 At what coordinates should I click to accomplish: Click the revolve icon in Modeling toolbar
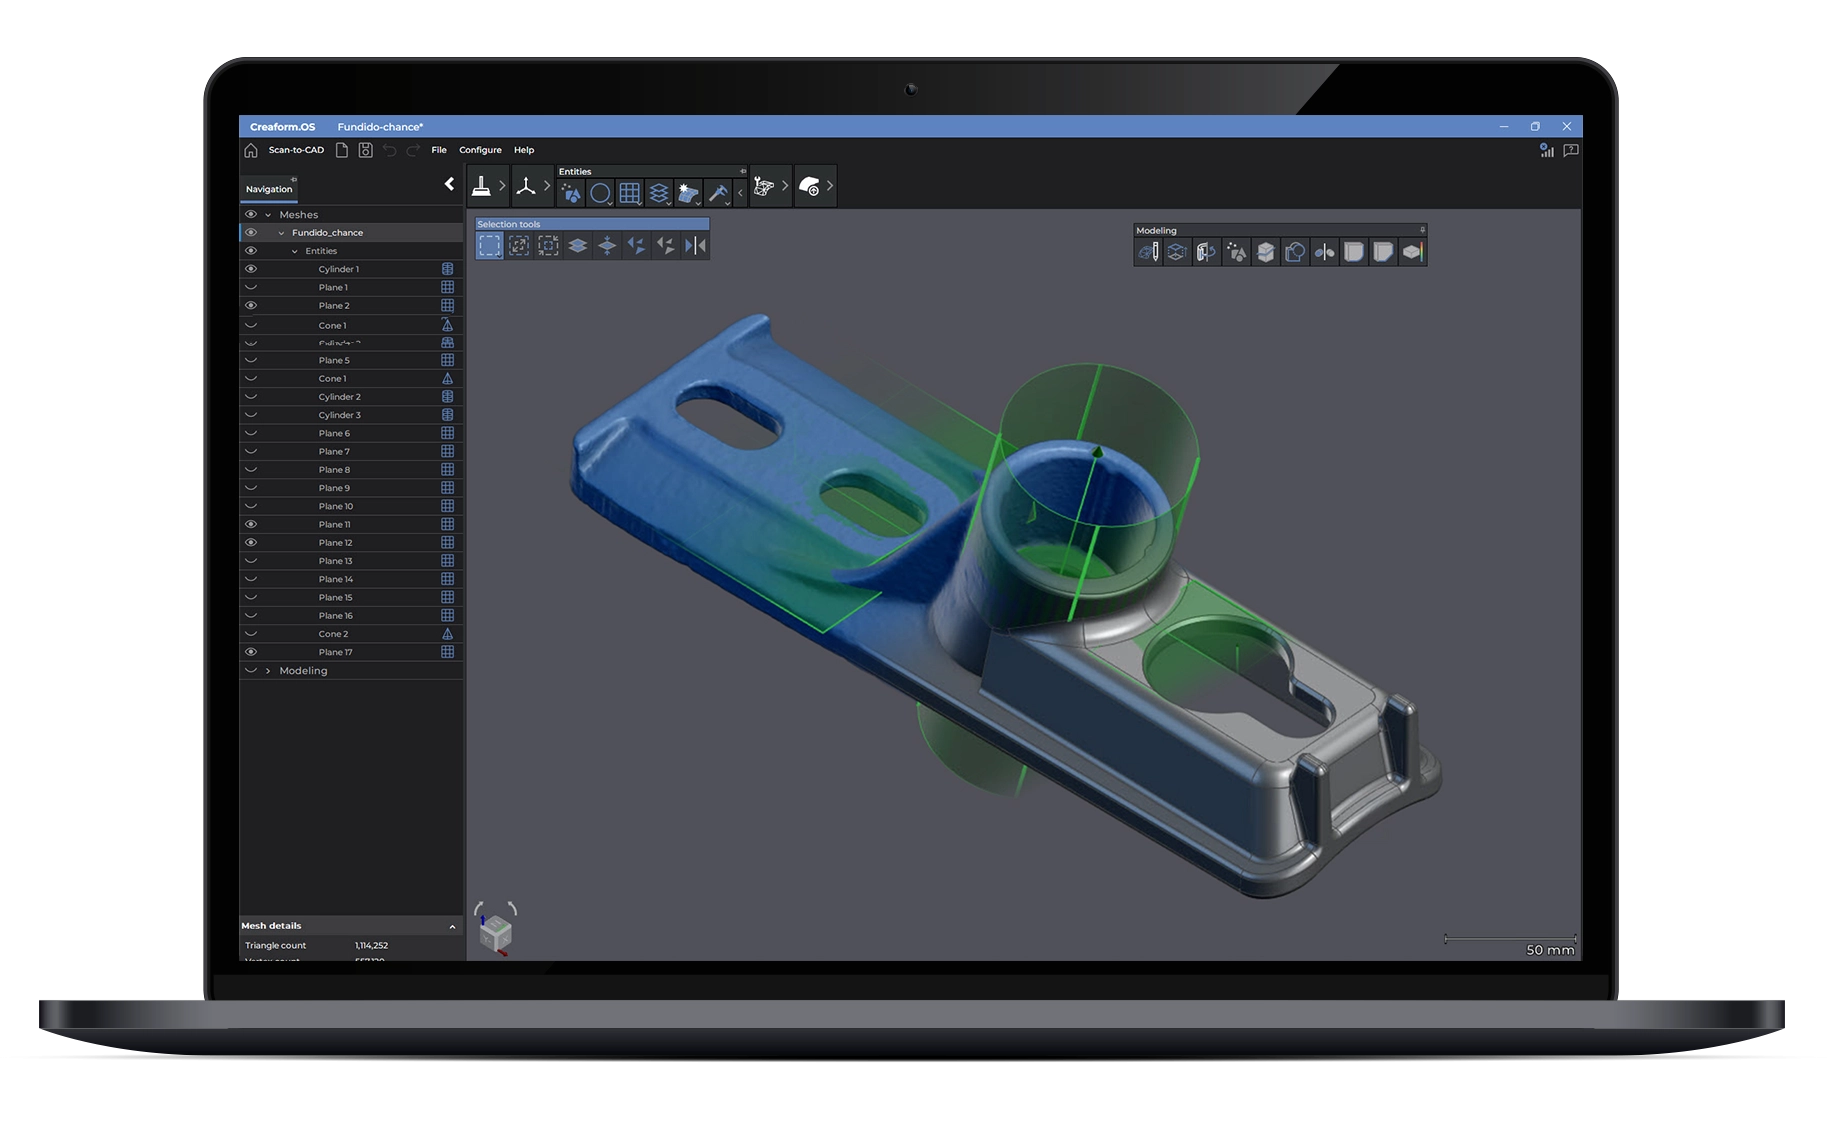point(1206,253)
